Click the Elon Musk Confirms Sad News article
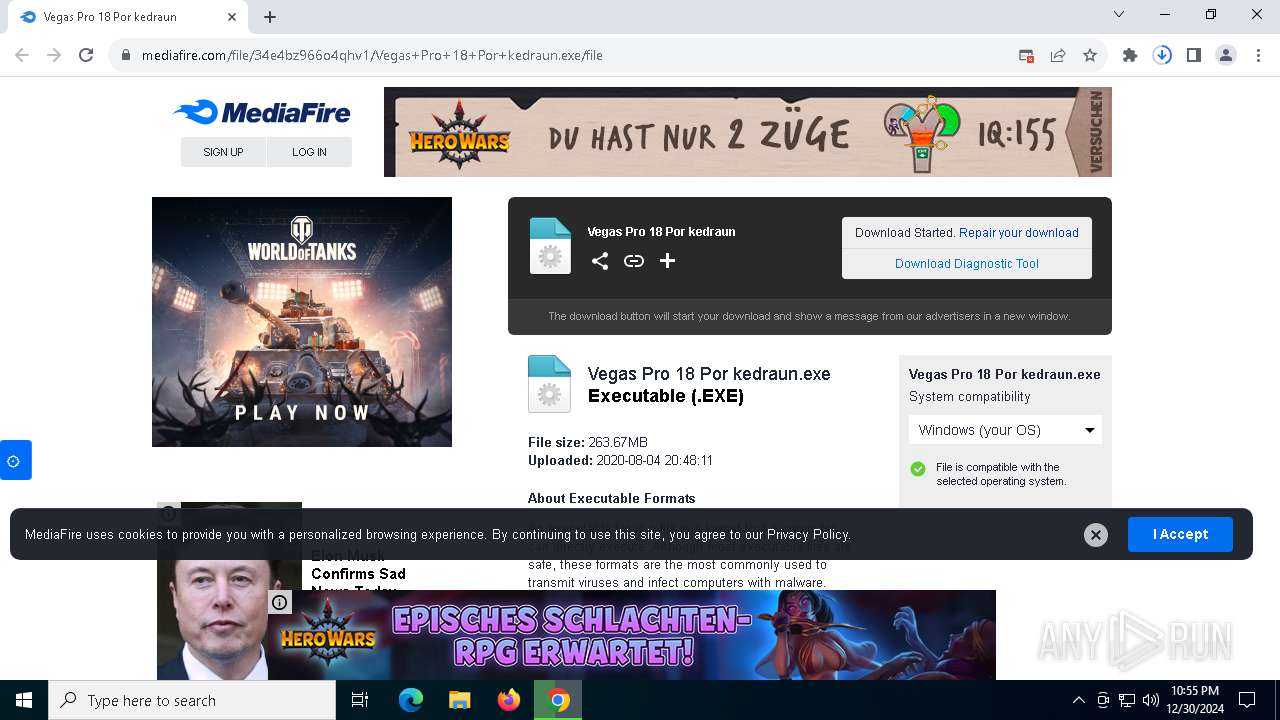Screen dimensions: 1280x720 point(358,574)
